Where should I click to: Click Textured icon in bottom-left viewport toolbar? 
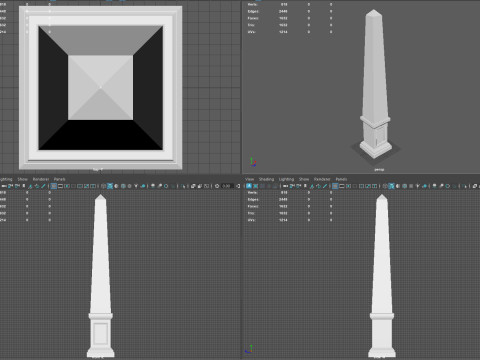[x=129, y=186]
